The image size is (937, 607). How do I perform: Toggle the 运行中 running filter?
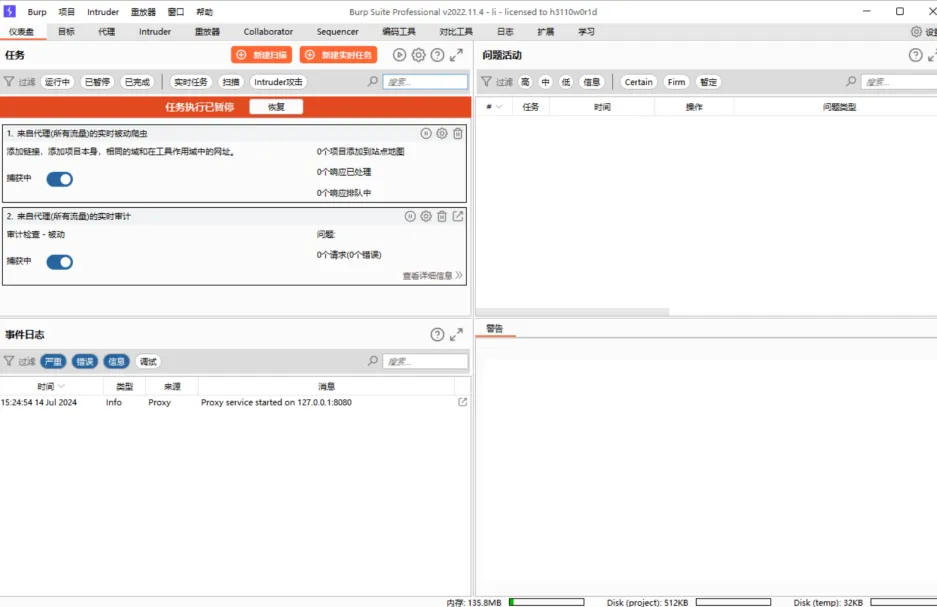point(57,82)
